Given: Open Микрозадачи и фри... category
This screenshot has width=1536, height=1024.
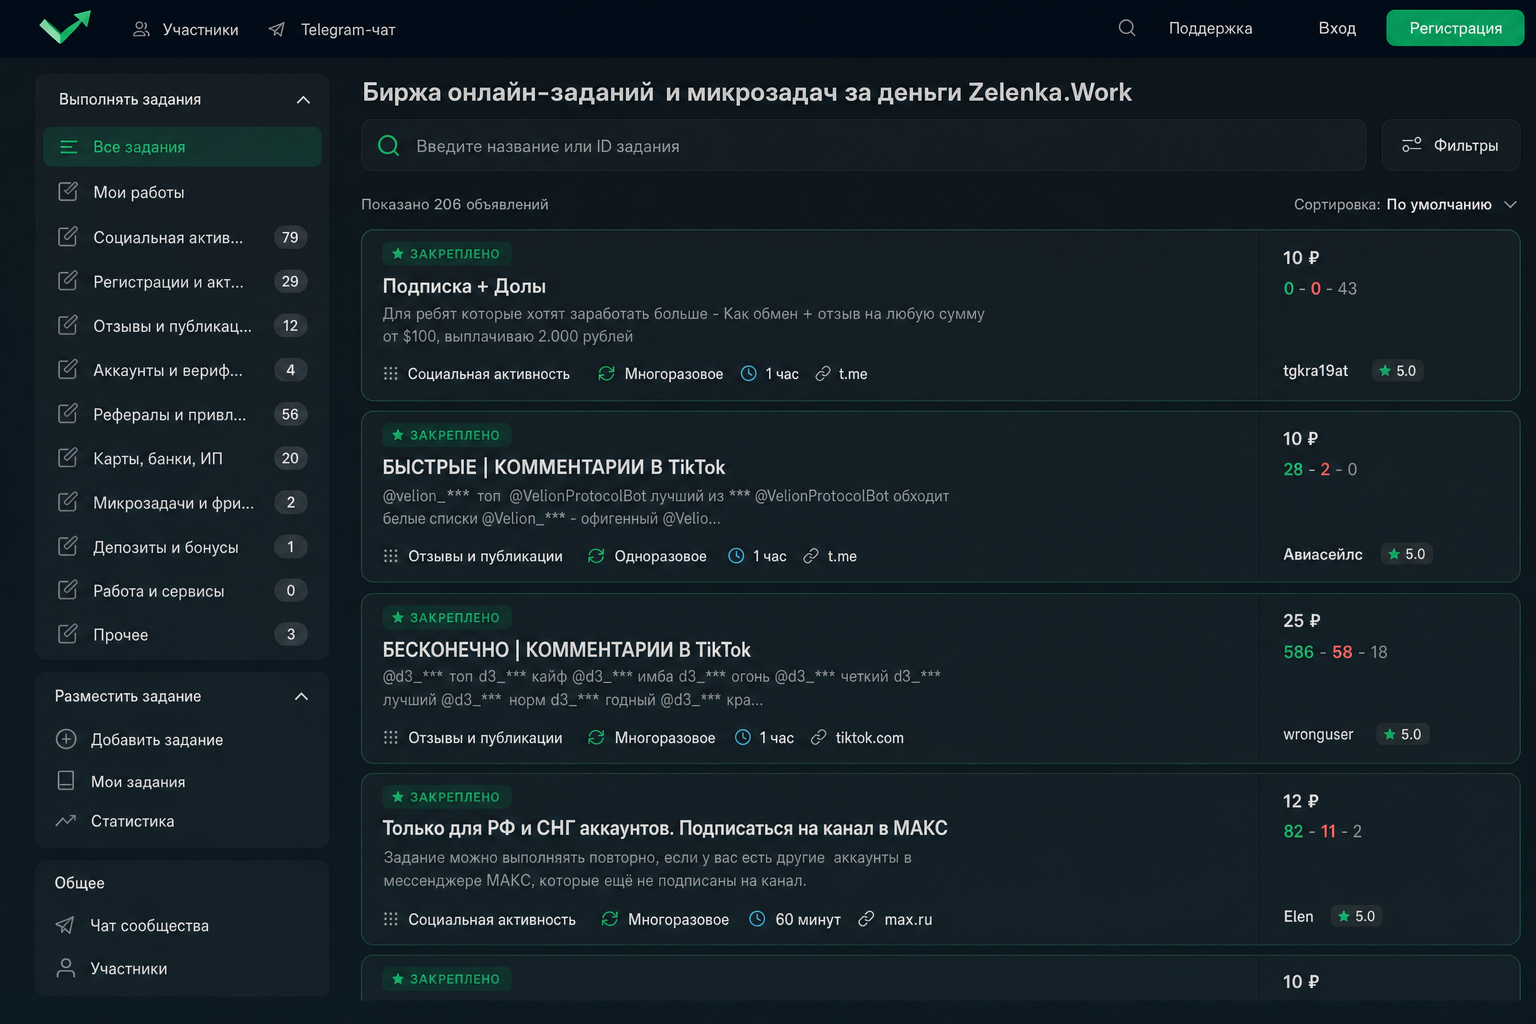Looking at the screenshot, I should (x=182, y=502).
